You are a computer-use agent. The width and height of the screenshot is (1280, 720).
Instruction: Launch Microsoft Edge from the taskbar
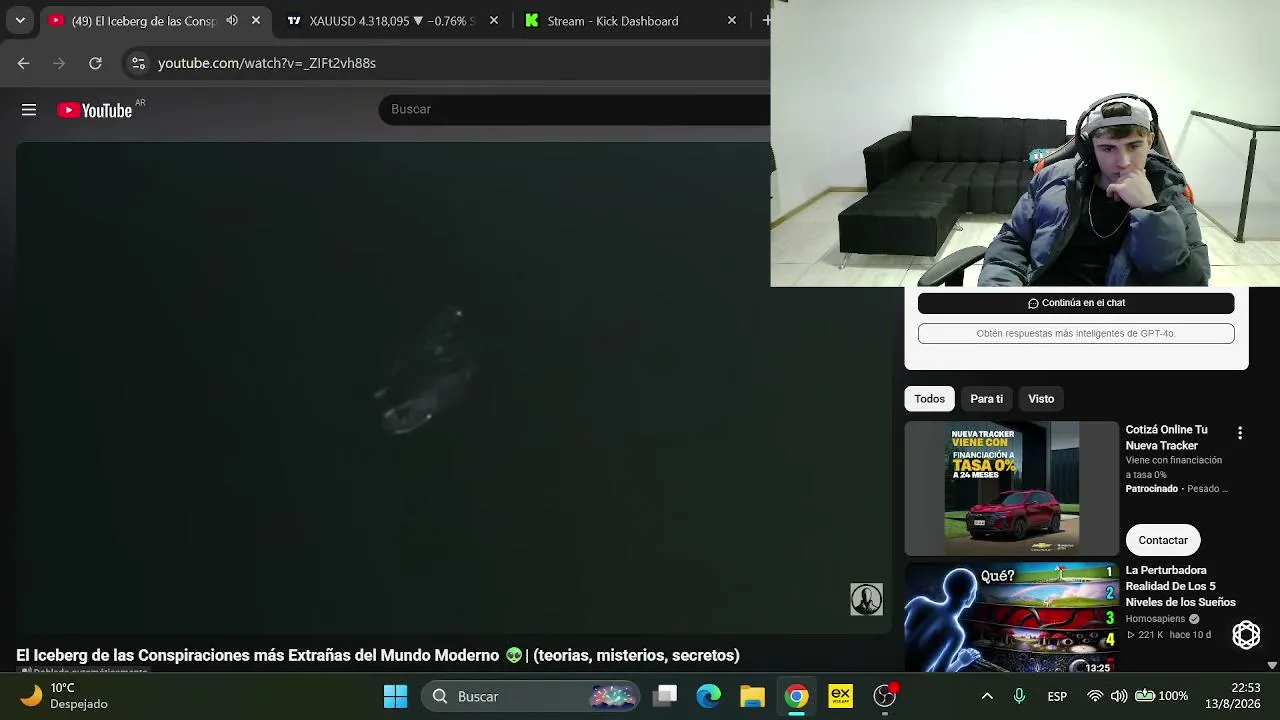click(709, 696)
